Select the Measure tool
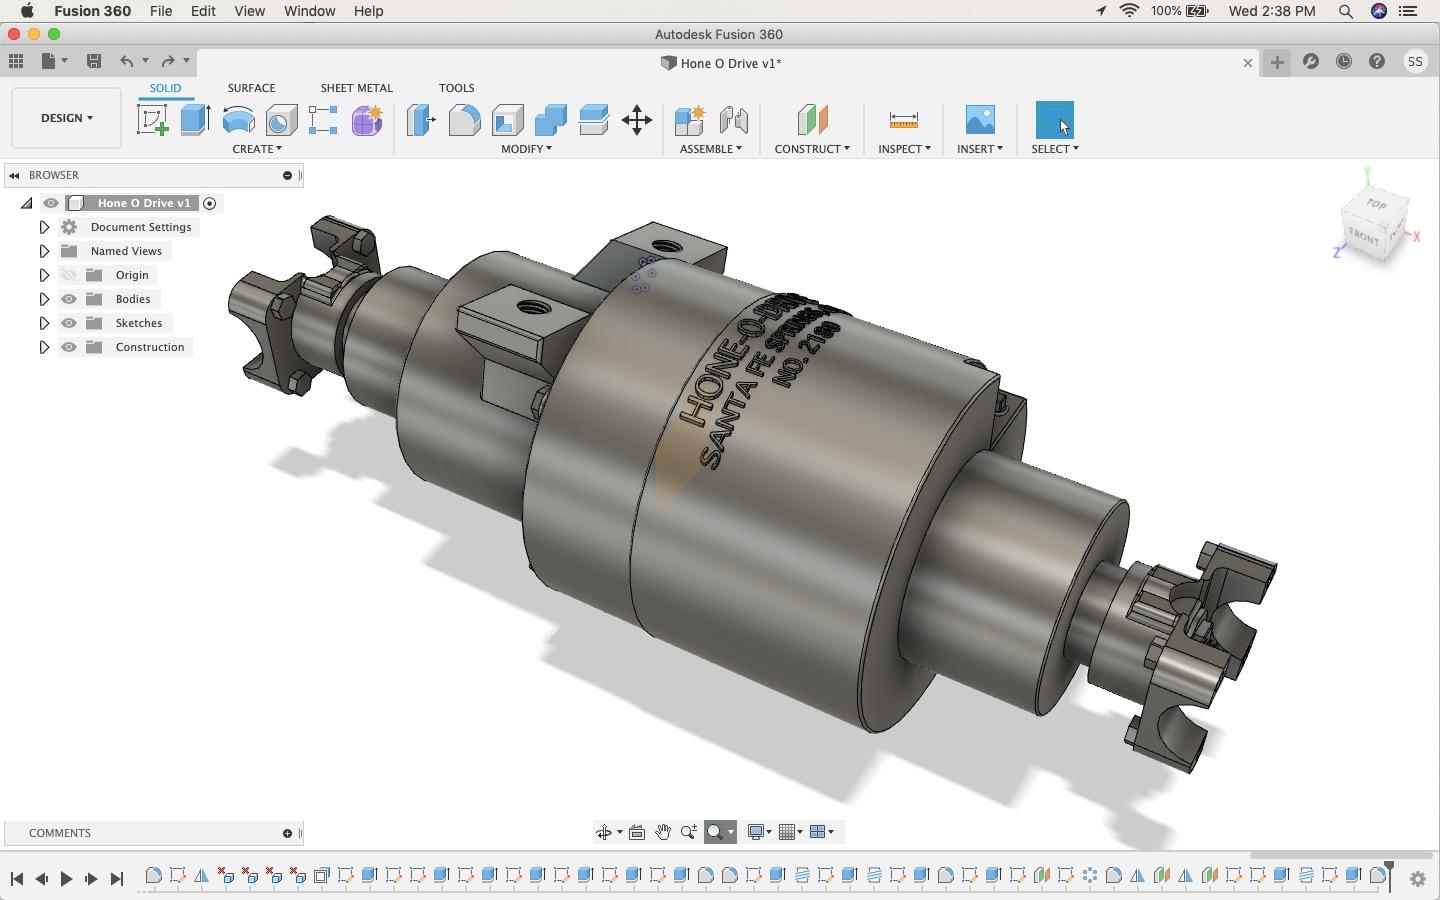 (x=904, y=120)
